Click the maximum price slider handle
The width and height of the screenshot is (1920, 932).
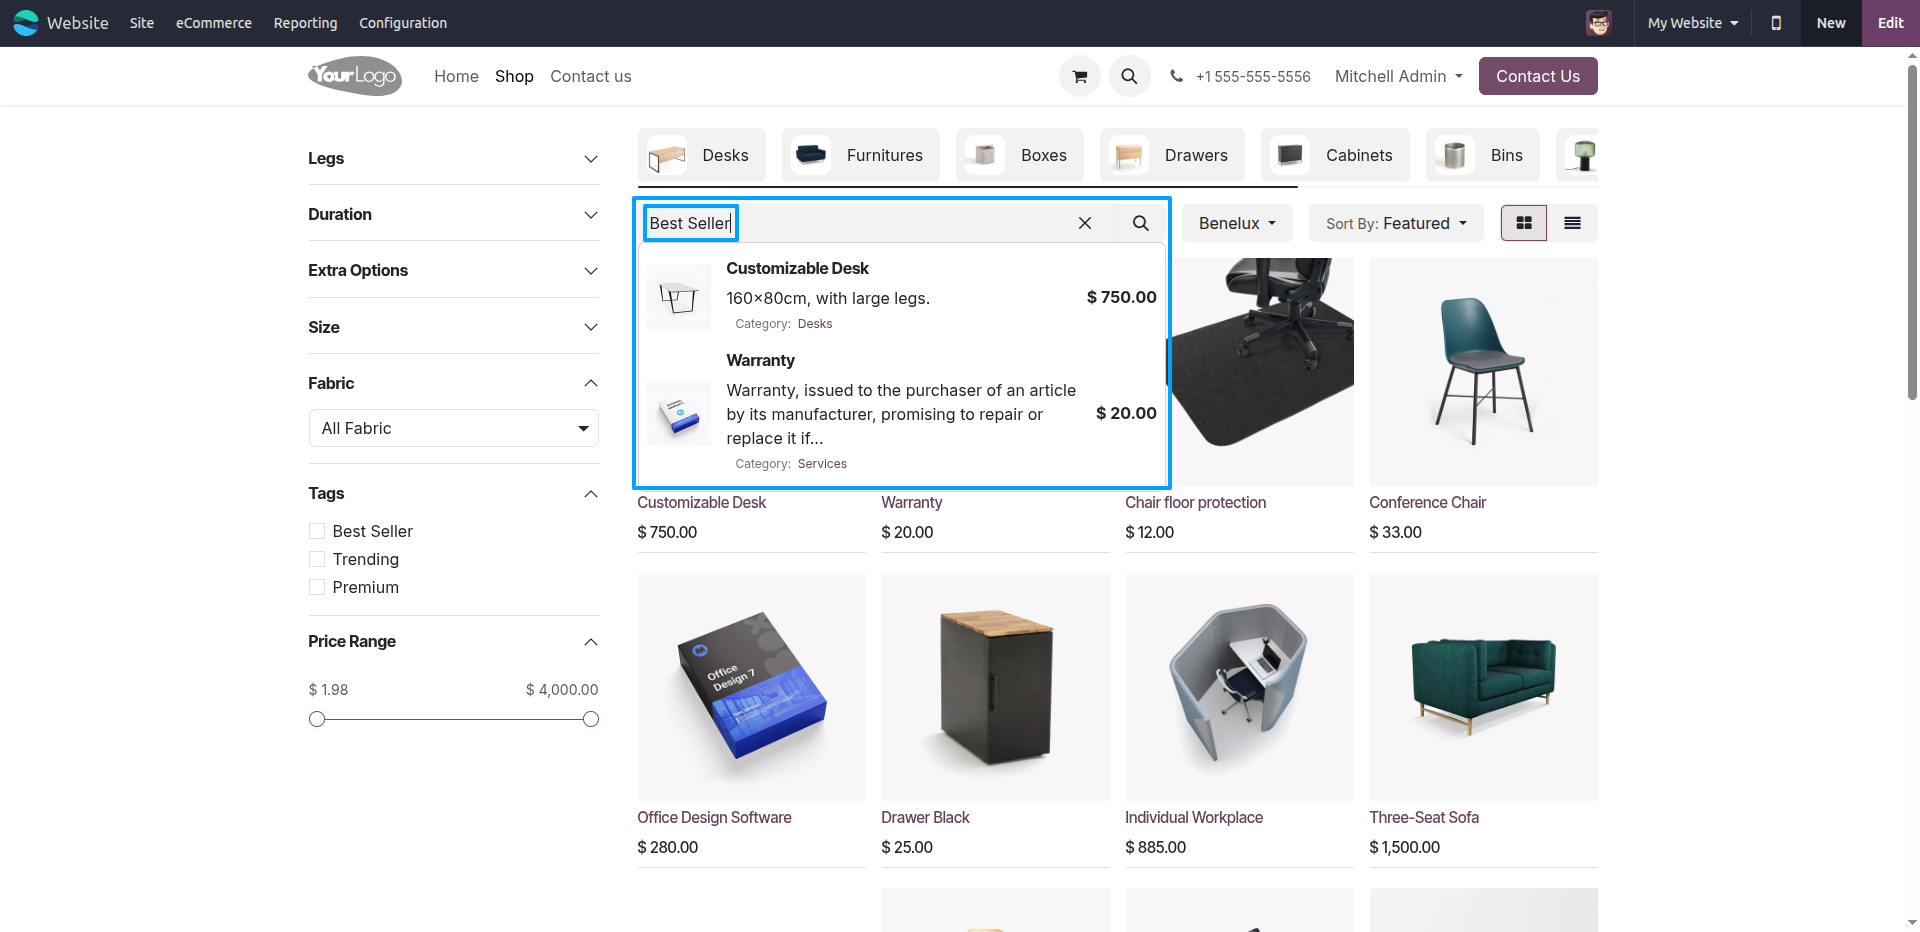point(591,719)
